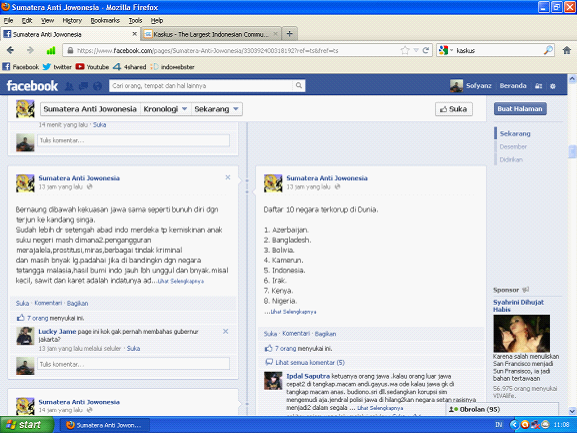The height and width of the screenshot is (433, 577).
Task: Open a new browser tab with the plus button
Action: coord(290,34)
